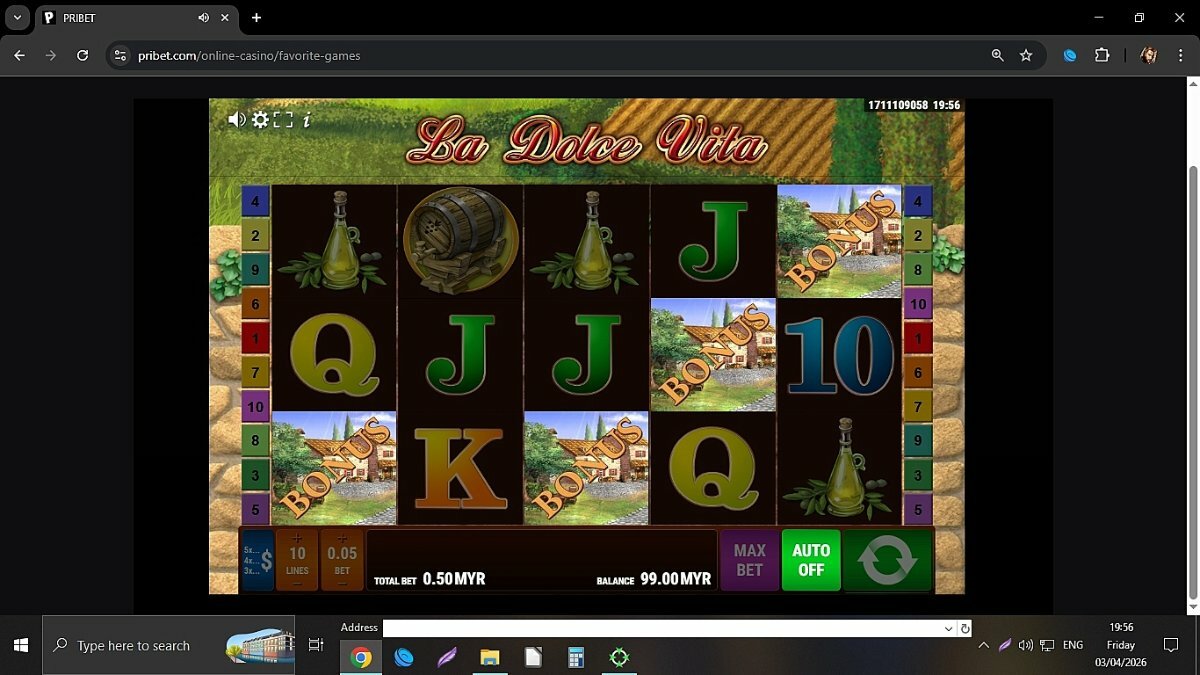Screen dimensions: 1200x675
Task: Open Calculator from the taskbar
Action: 575,657
